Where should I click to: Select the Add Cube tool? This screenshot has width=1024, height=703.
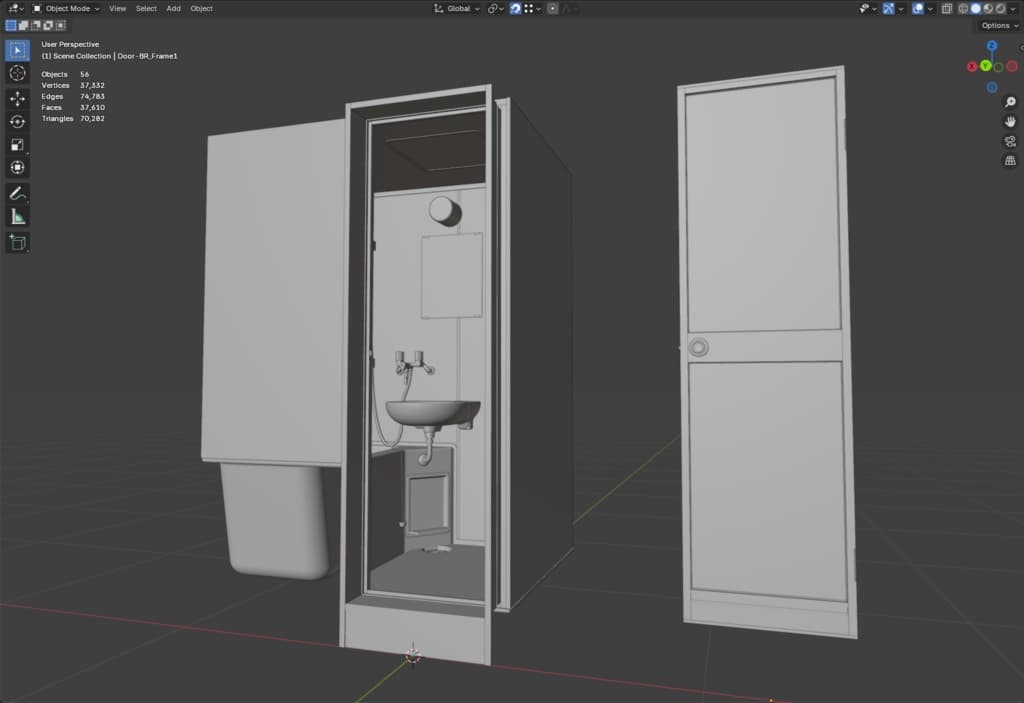(17, 242)
